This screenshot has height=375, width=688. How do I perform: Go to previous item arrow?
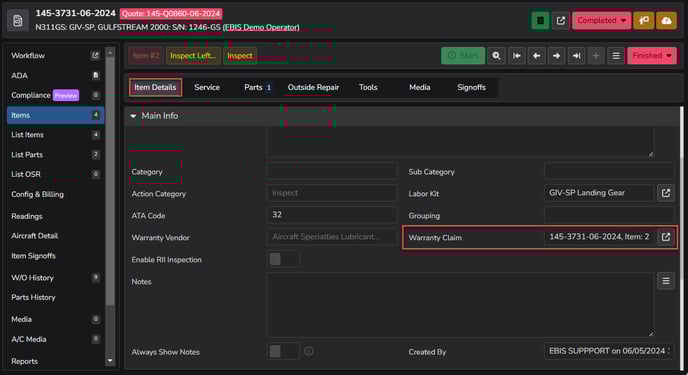[536, 56]
